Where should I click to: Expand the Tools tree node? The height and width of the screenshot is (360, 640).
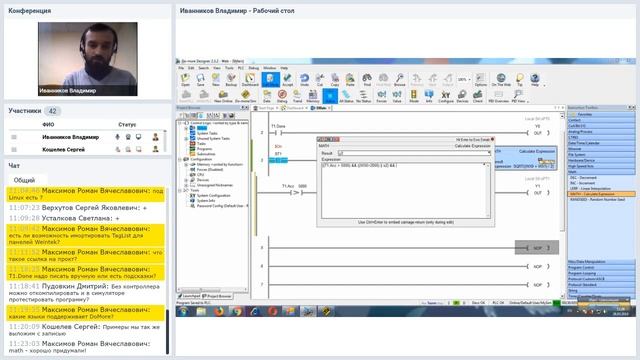[180, 190]
